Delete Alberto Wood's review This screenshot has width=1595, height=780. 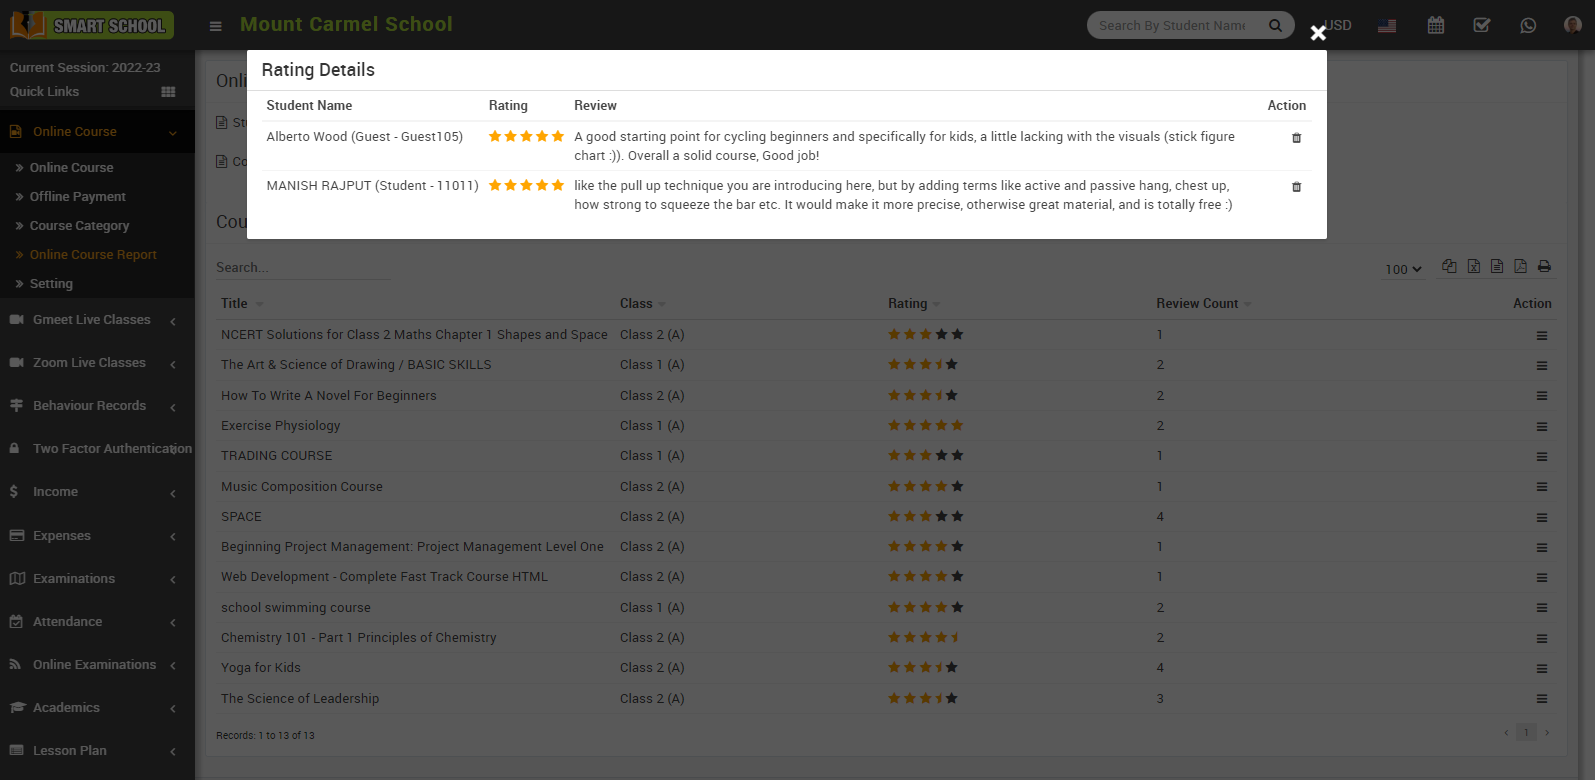point(1296,138)
